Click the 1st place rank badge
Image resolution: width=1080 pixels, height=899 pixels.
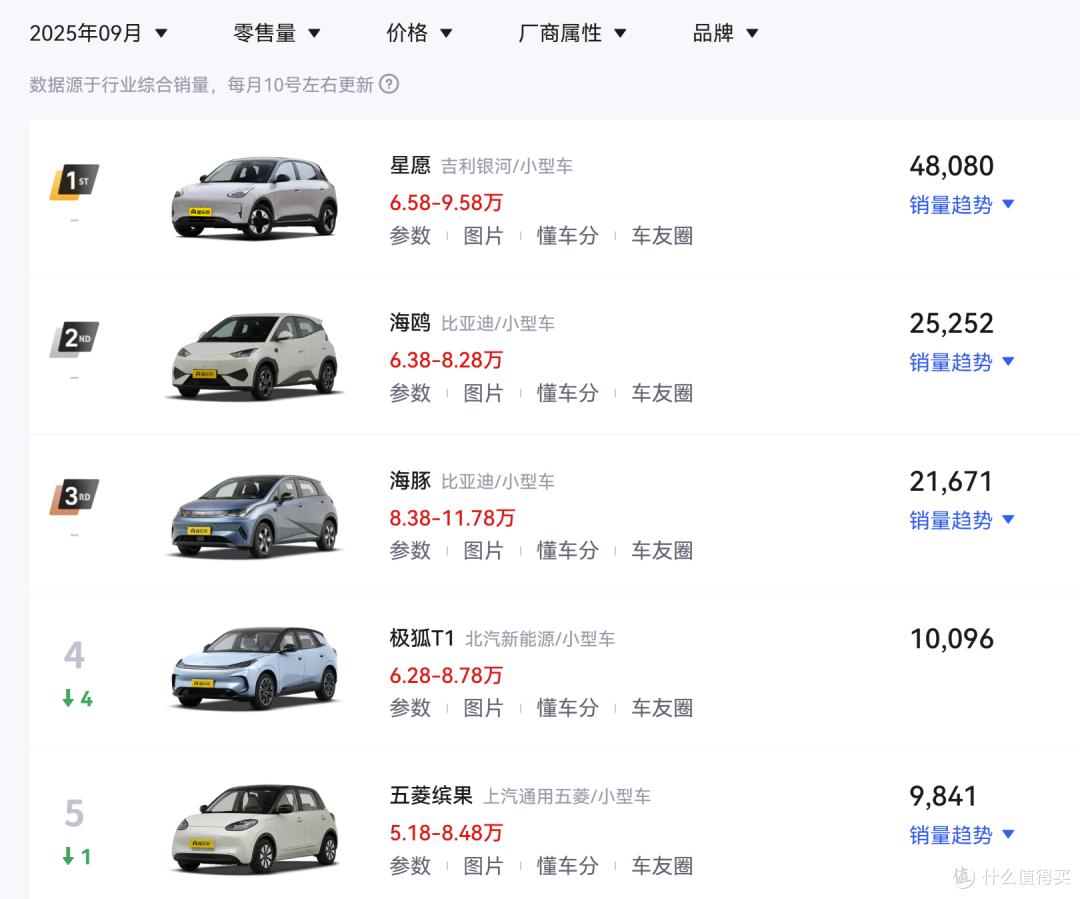click(74, 182)
